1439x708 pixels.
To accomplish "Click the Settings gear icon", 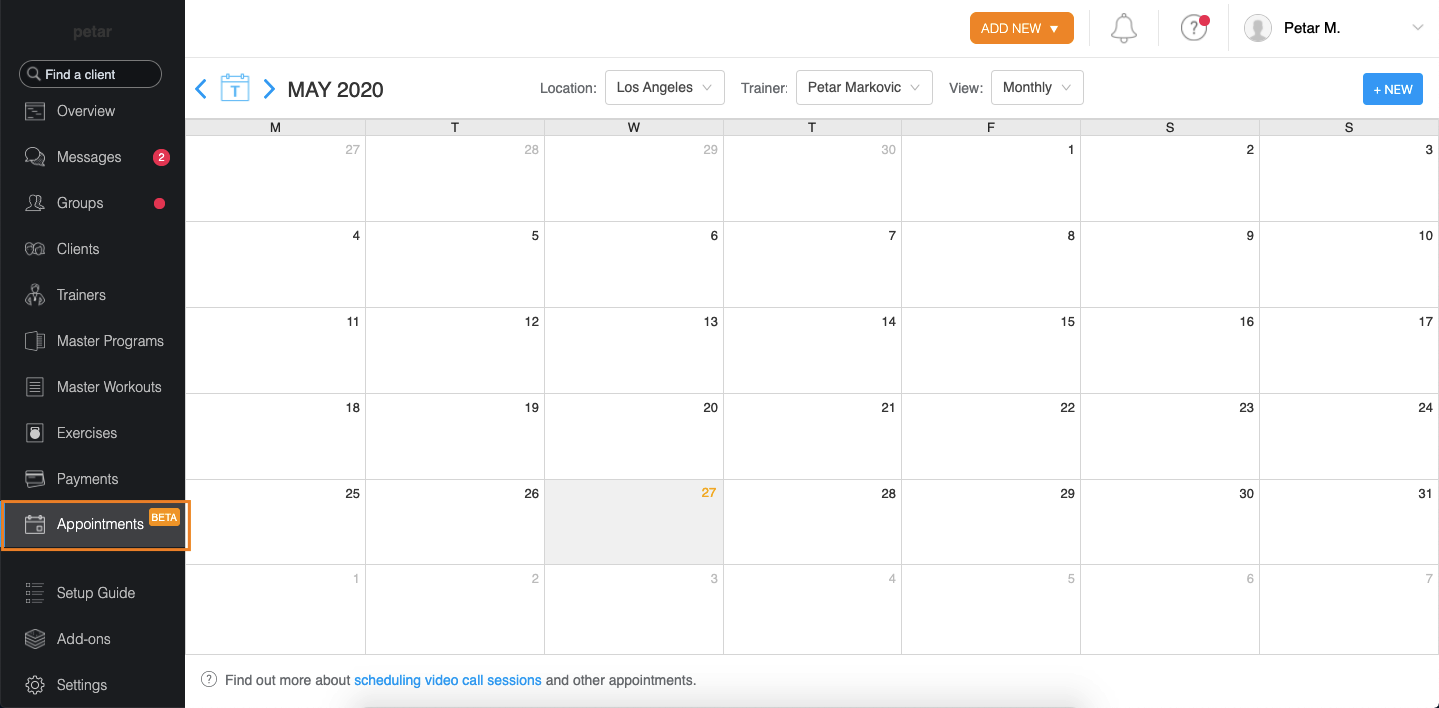I will click(35, 685).
